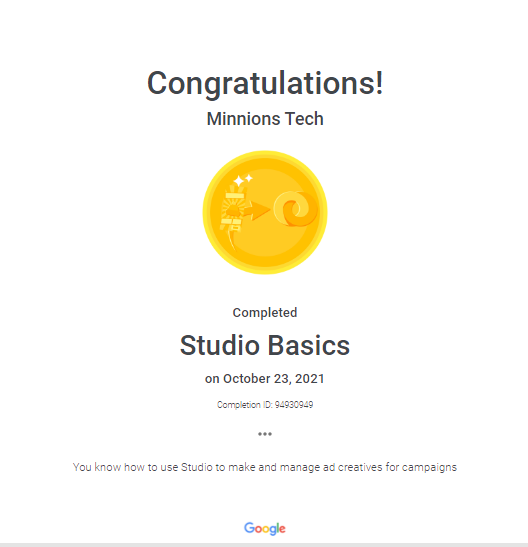The image size is (528, 547).
Task: Click the Studio Basics course title
Action: (x=265, y=345)
